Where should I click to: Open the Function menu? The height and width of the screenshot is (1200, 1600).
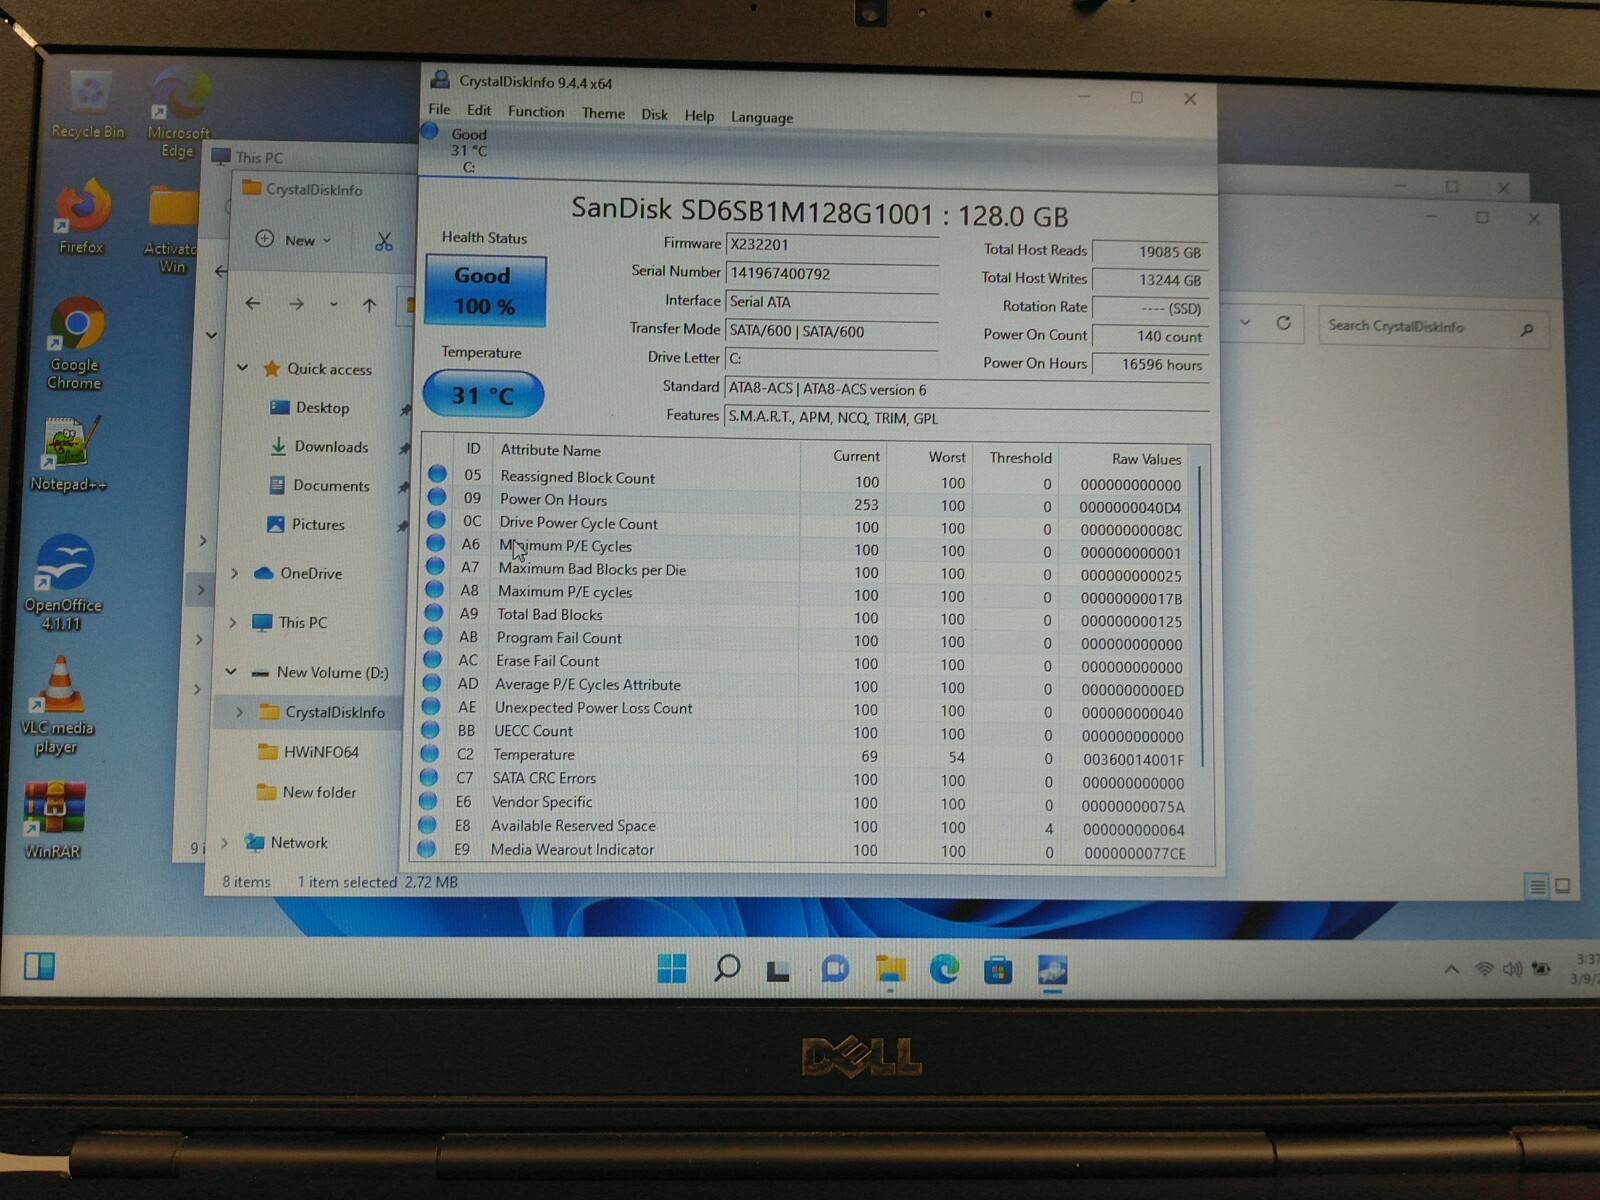536,111
